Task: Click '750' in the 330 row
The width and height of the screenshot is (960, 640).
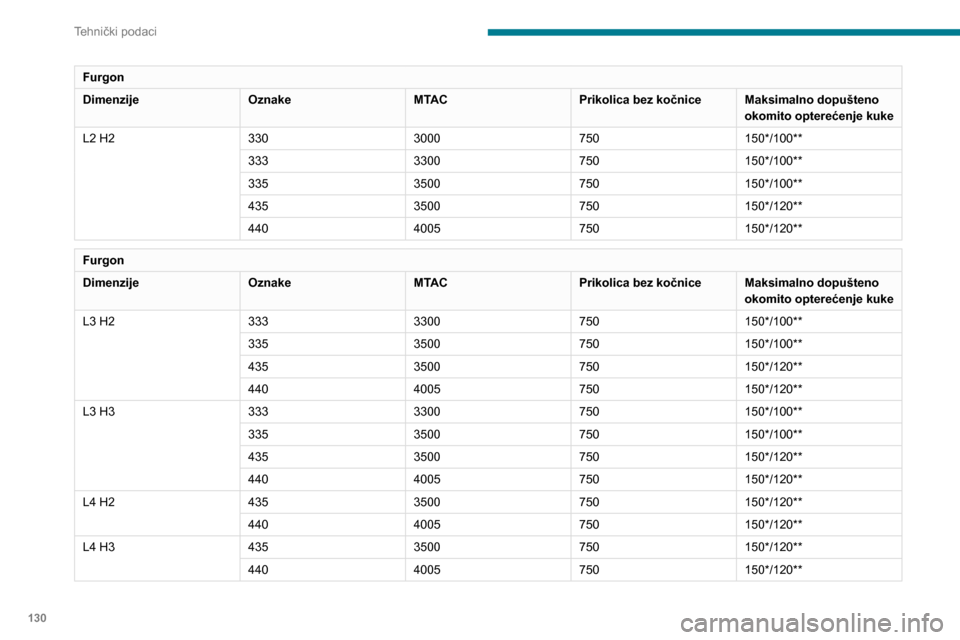Action: point(589,138)
